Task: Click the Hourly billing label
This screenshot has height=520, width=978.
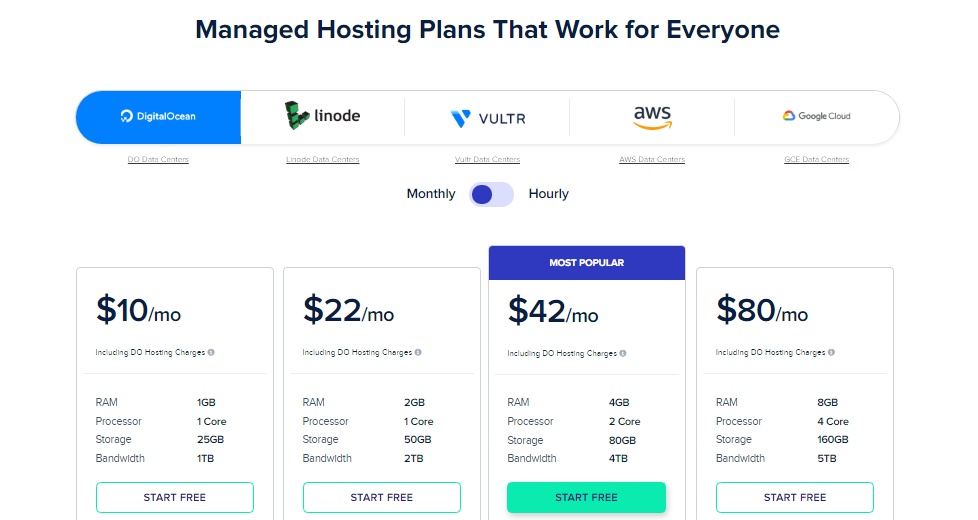Action: click(548, 194)
